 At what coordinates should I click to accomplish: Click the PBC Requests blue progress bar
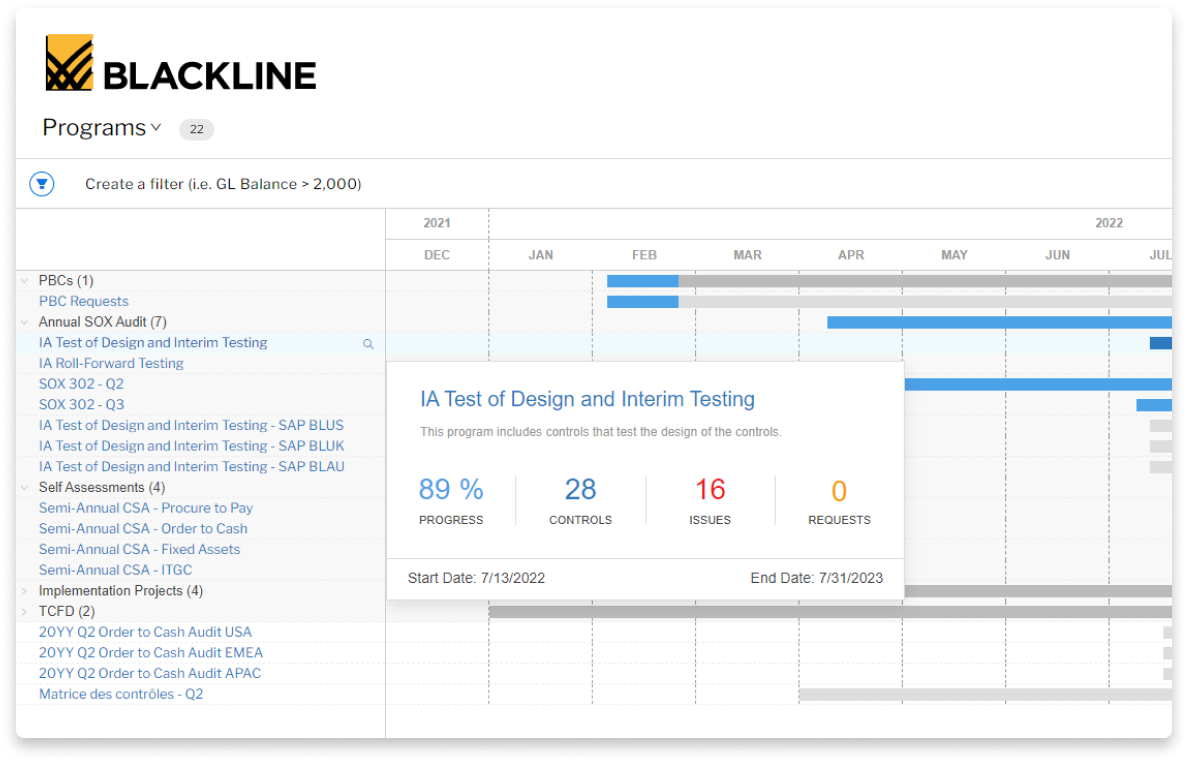[642, 302]
